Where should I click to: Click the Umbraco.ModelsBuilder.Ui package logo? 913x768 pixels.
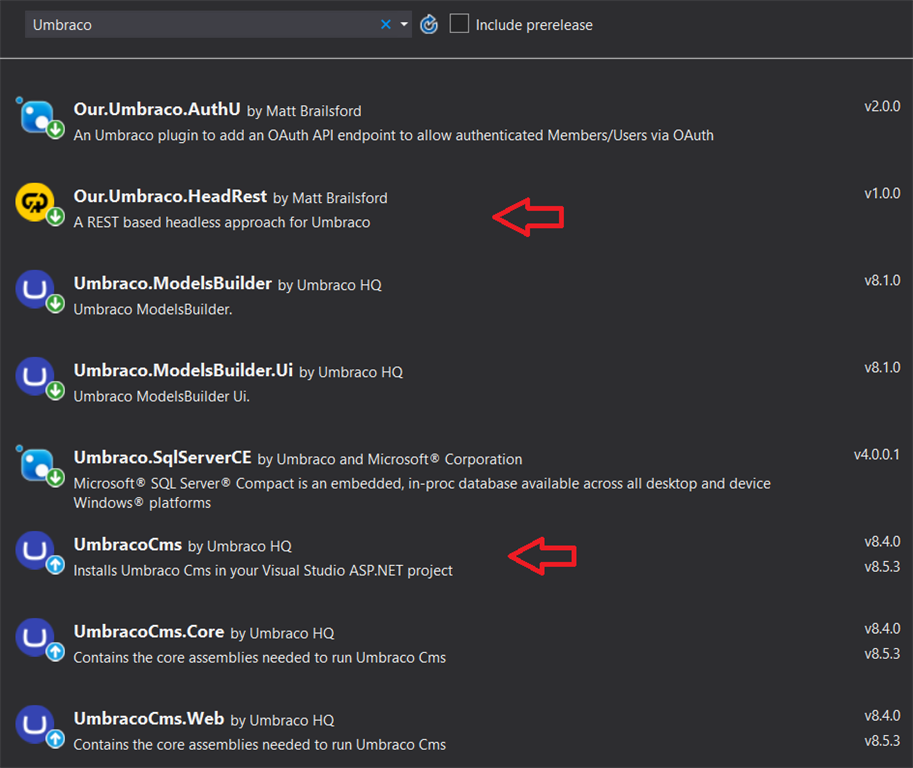click(34, 376)
